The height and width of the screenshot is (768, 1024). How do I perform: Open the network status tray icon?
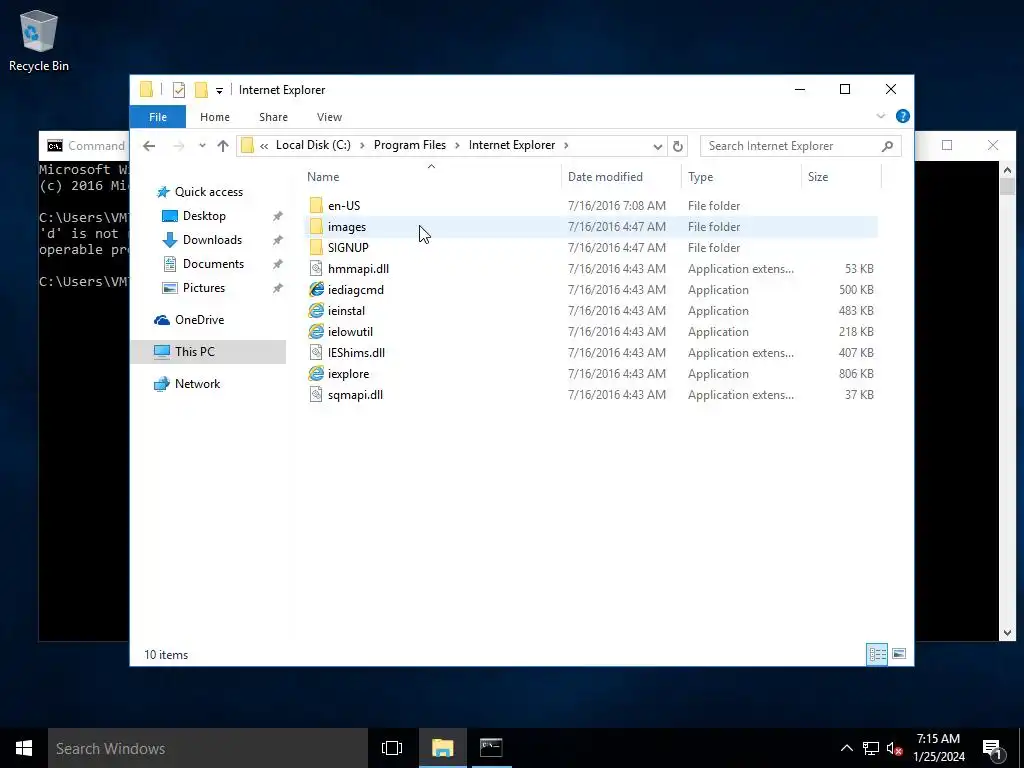tap(871, 748)
